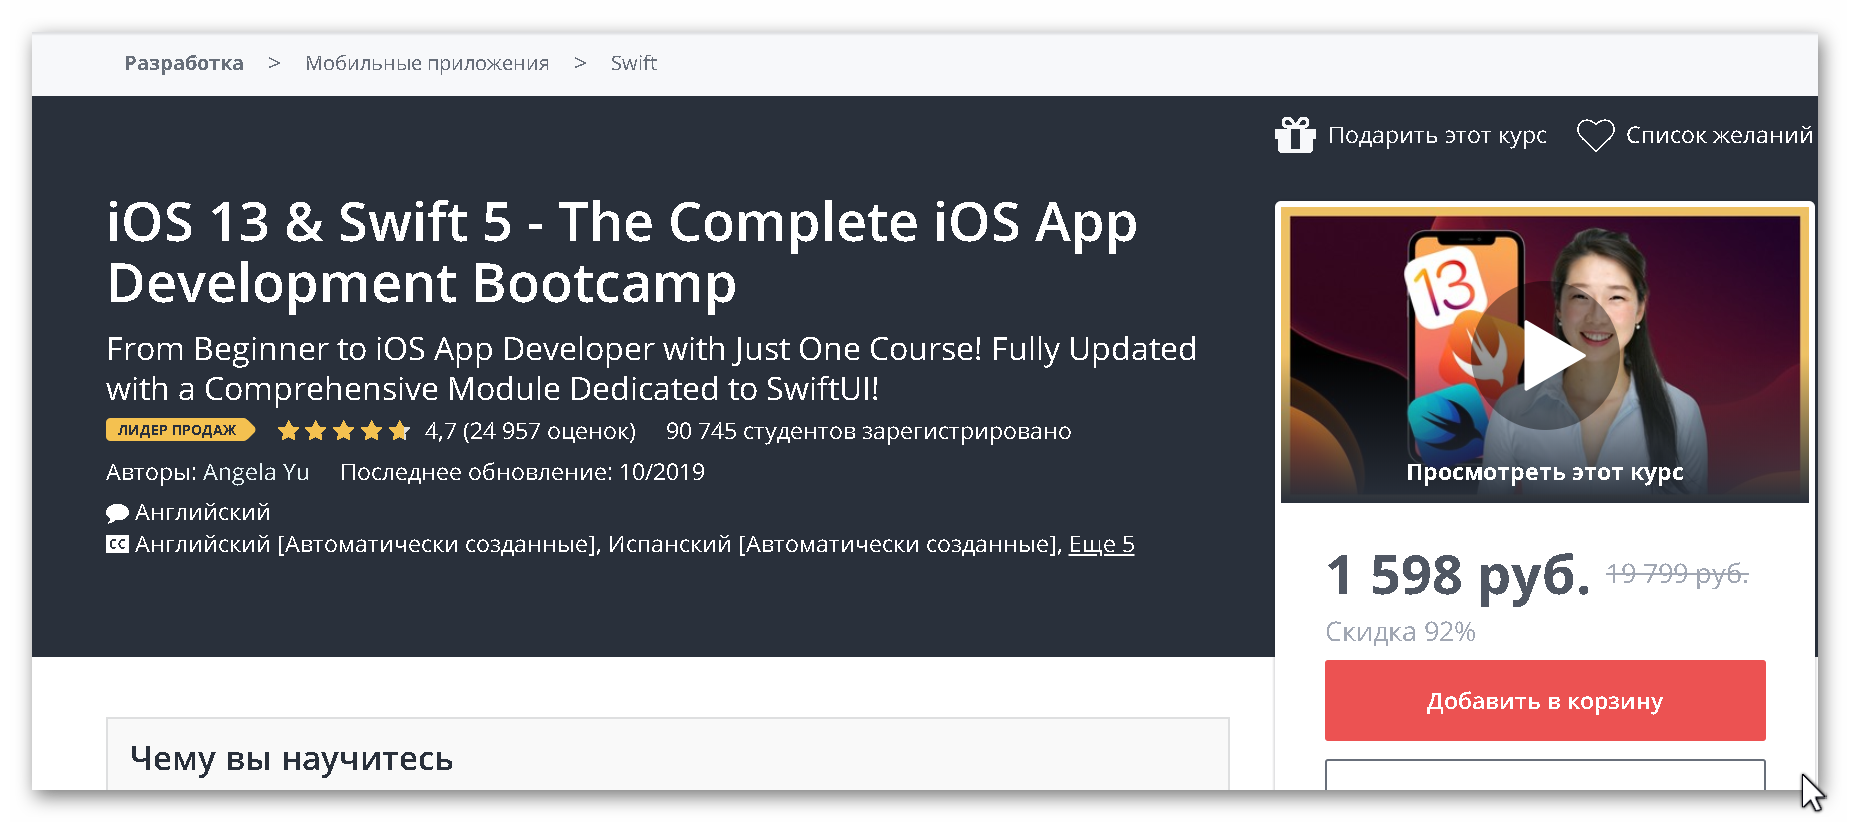Screen dimensions: 1850x822
Task: Add course to Список желаний
Action: coord(1719,135)
